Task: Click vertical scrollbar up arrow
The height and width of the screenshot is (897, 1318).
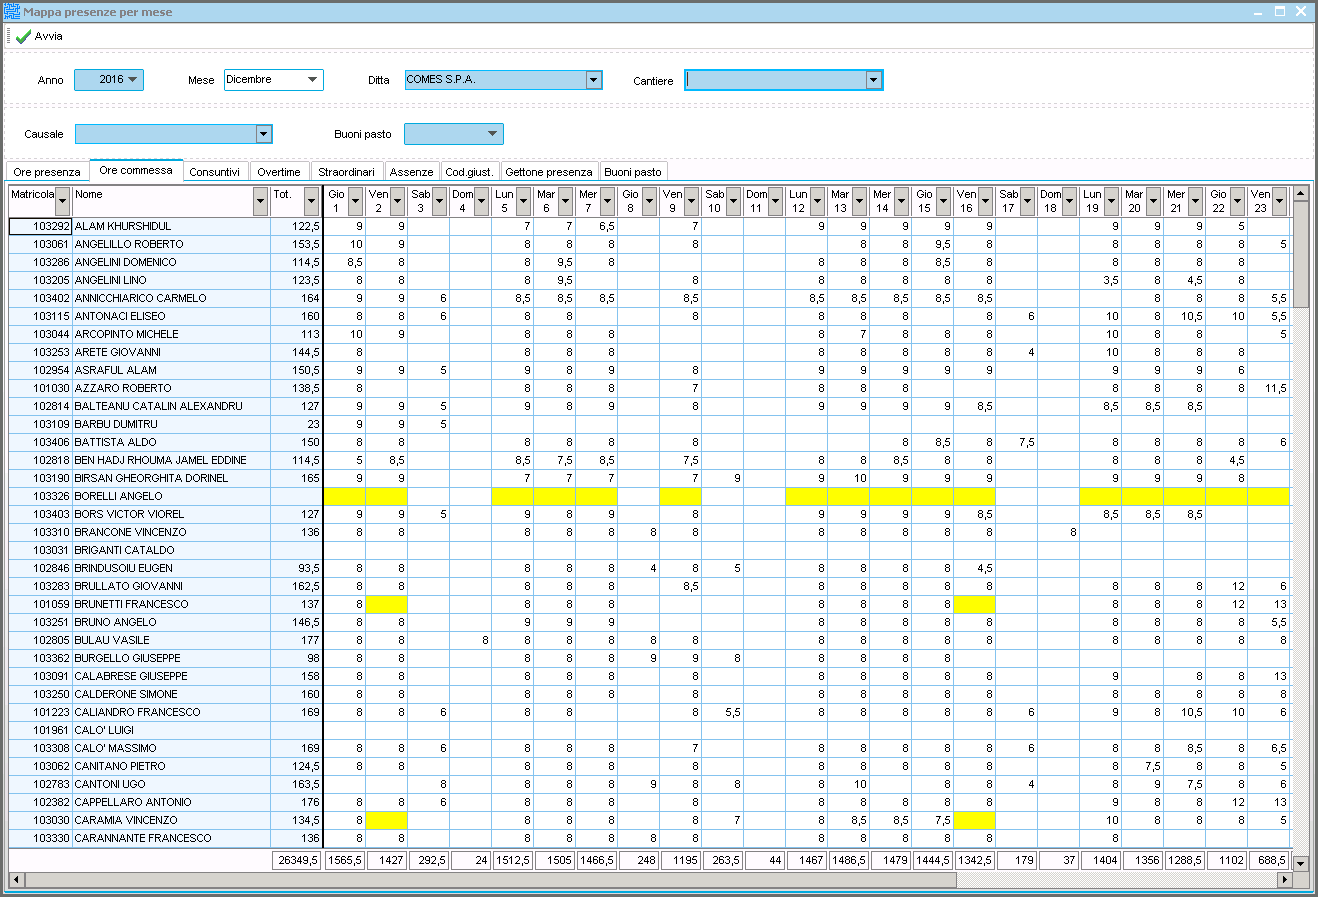Action: tap(1301, 193)
